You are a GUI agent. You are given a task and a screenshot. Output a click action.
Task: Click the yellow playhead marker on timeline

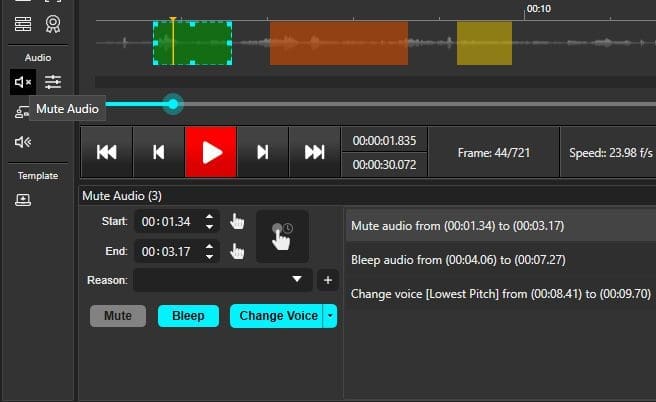click(172, 19)
